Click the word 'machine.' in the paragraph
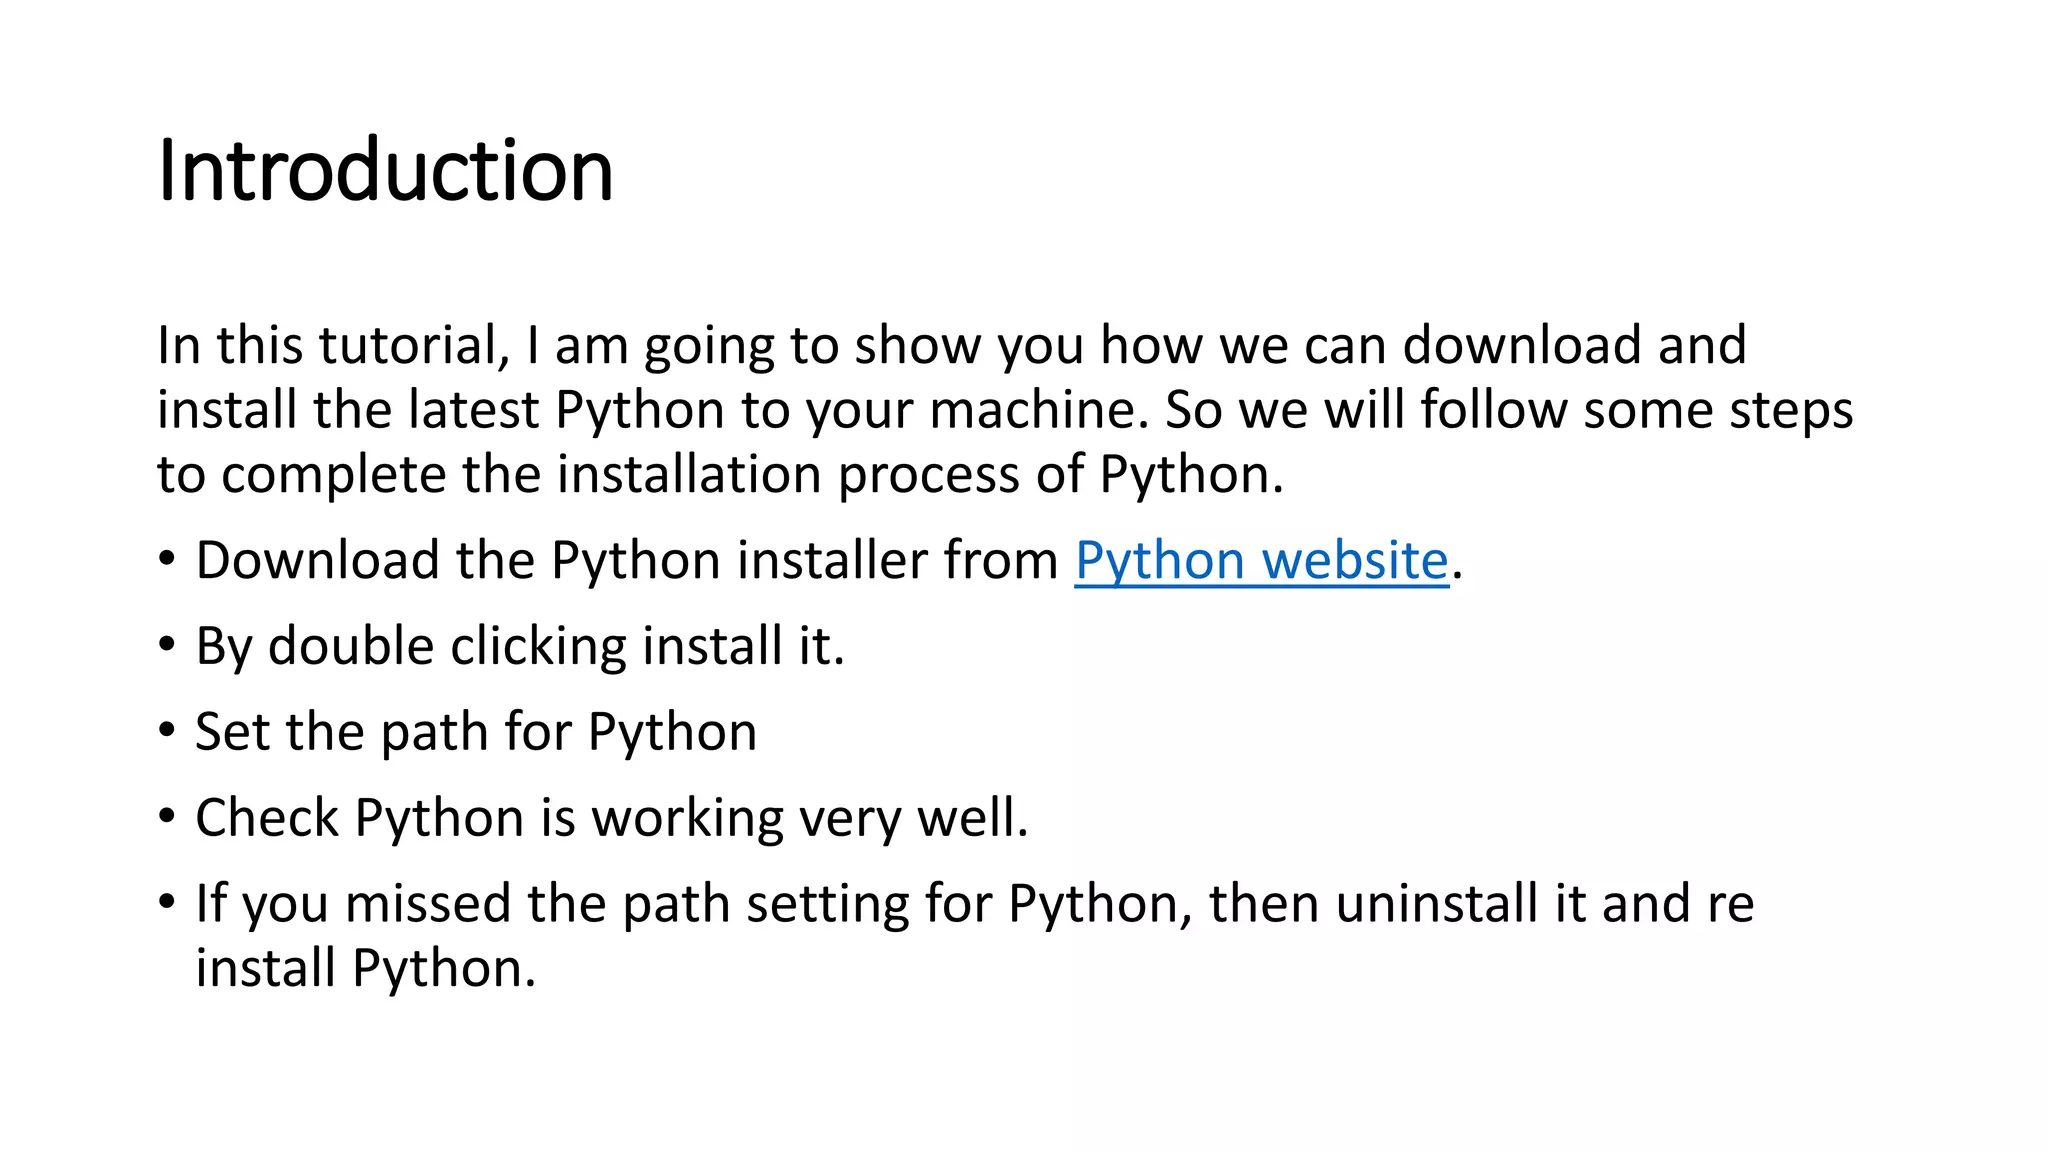The image size is (2048, 1152). tap(1039, 411)
